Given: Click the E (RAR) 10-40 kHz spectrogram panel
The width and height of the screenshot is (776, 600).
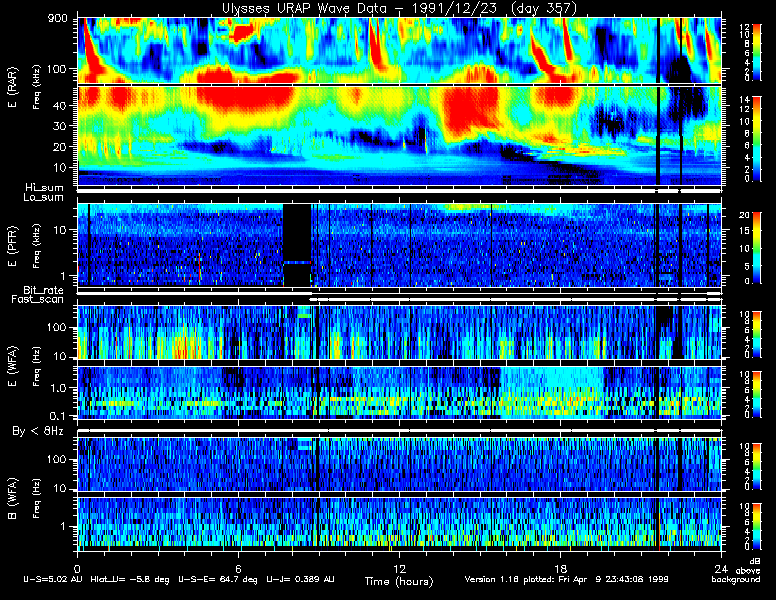Looking at the screenshot, I should pos(399,136).
